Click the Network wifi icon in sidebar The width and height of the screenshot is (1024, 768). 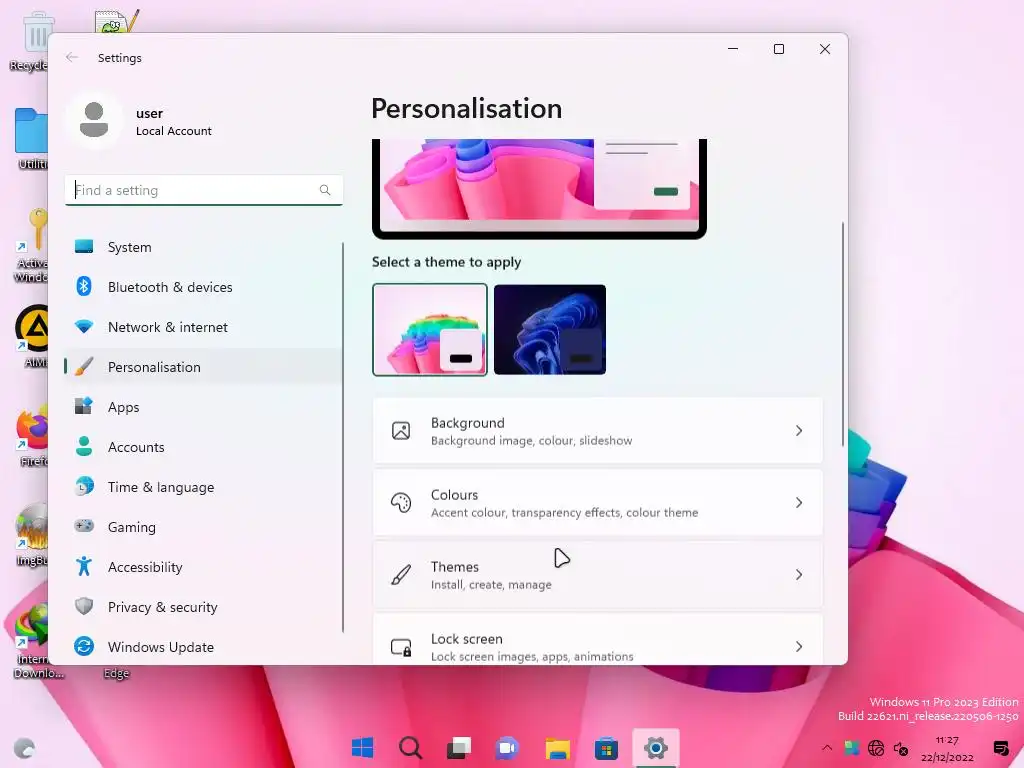[x=84, y=327]
